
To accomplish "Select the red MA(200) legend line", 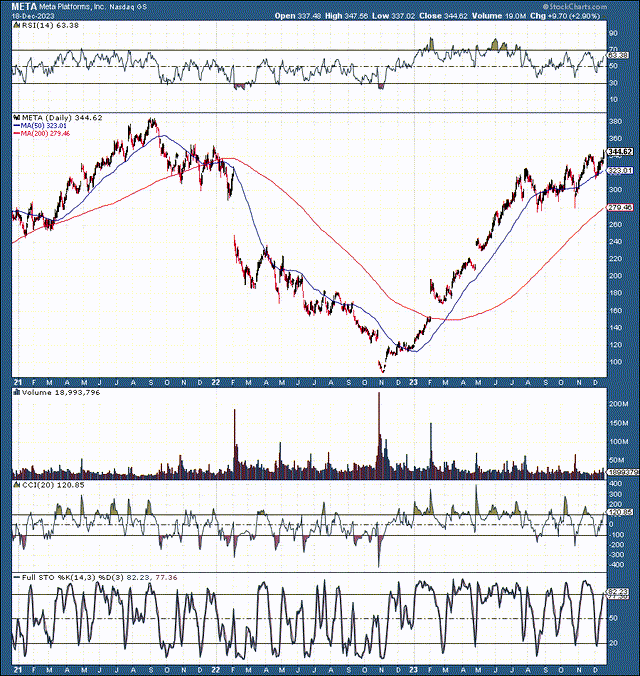I will pos(17,134).
